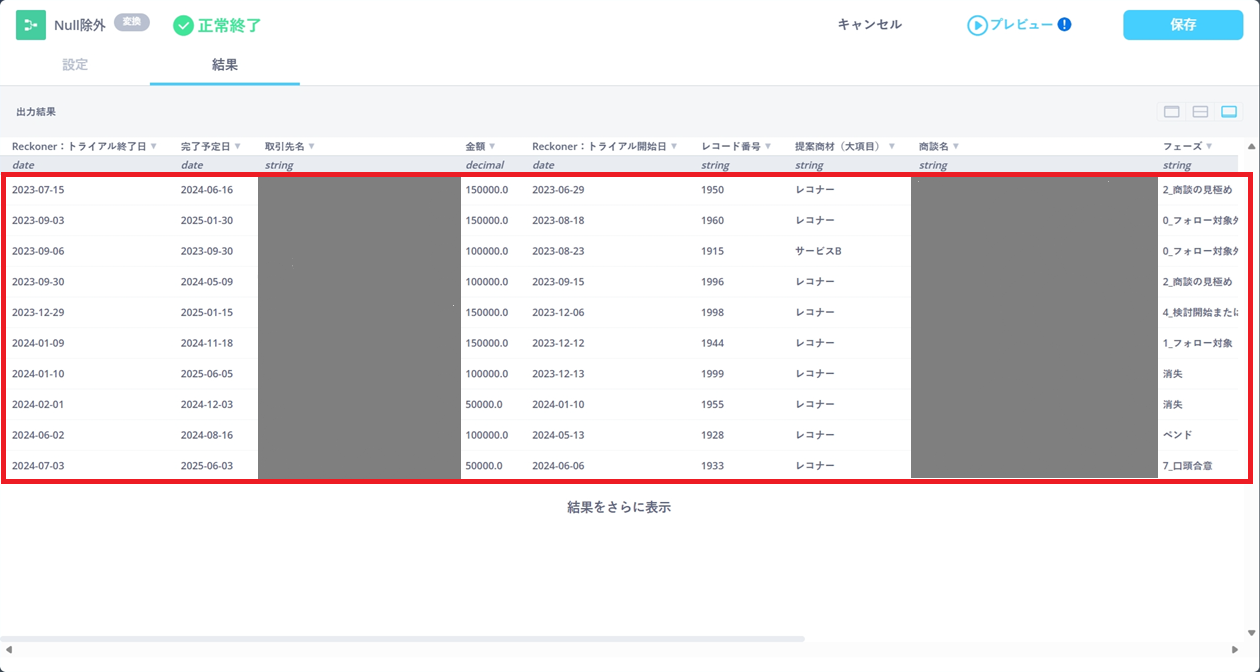Select the split panel layout icon

(x=1201, y=112)
